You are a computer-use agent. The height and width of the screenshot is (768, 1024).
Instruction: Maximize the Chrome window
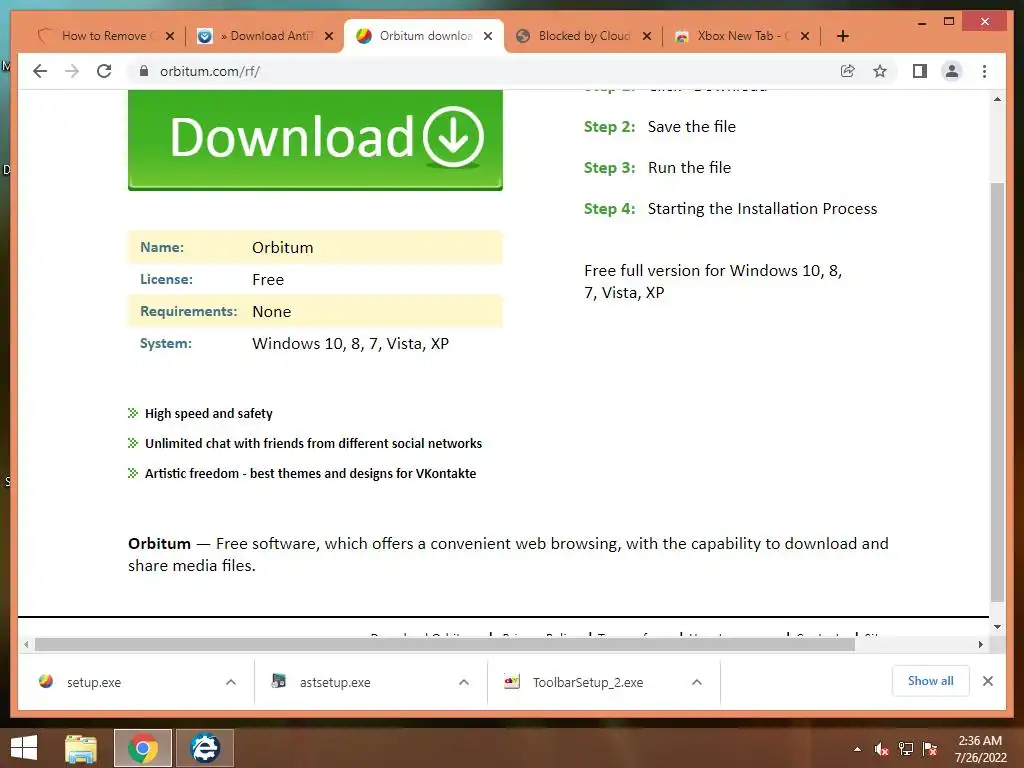[x=949, y=22]
